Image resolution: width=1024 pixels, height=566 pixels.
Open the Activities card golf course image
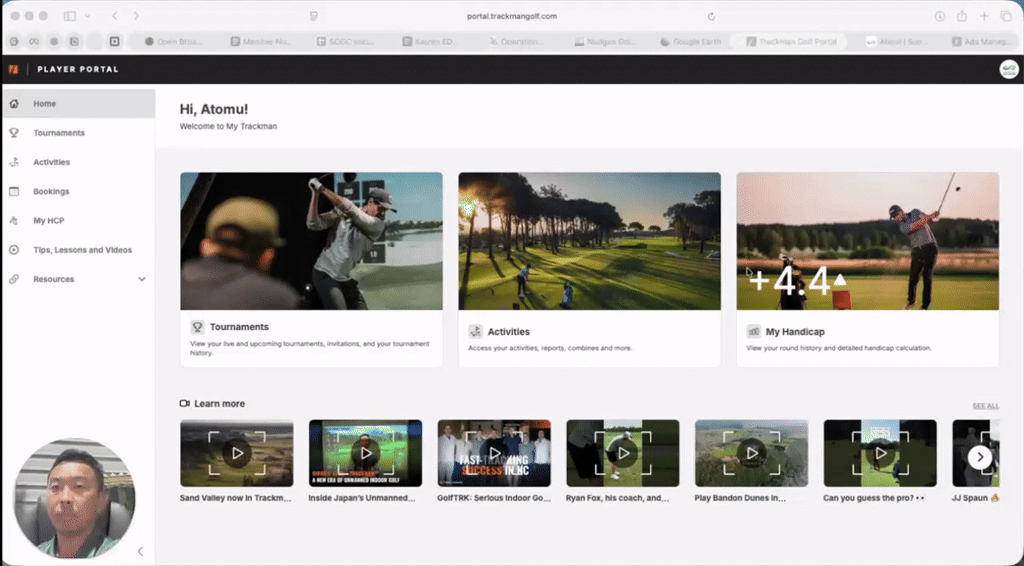(590, 241)
